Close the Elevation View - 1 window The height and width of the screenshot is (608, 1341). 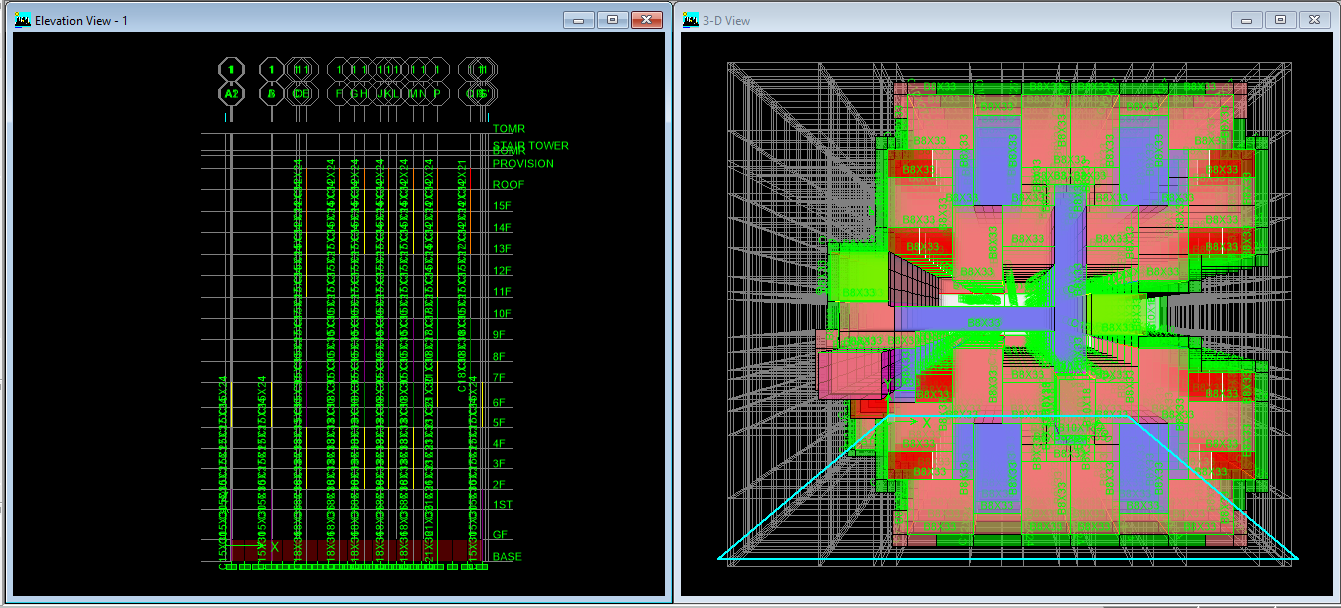(647, 20)
